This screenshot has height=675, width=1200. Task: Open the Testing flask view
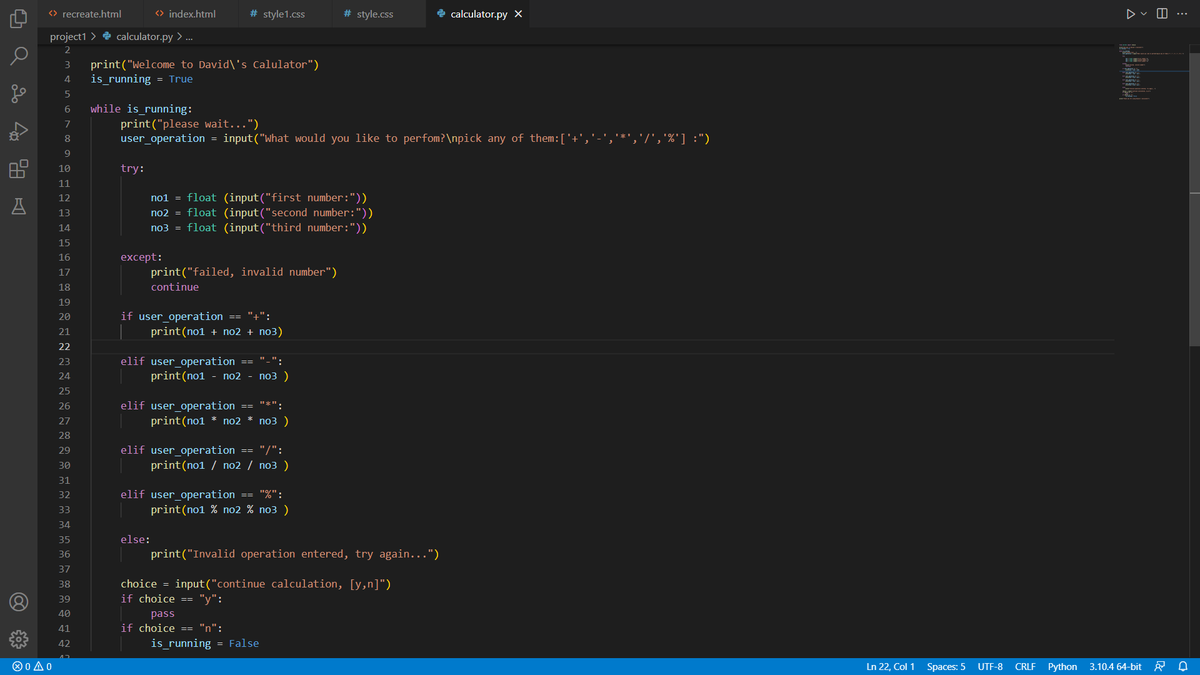click(x=18, y=206)
